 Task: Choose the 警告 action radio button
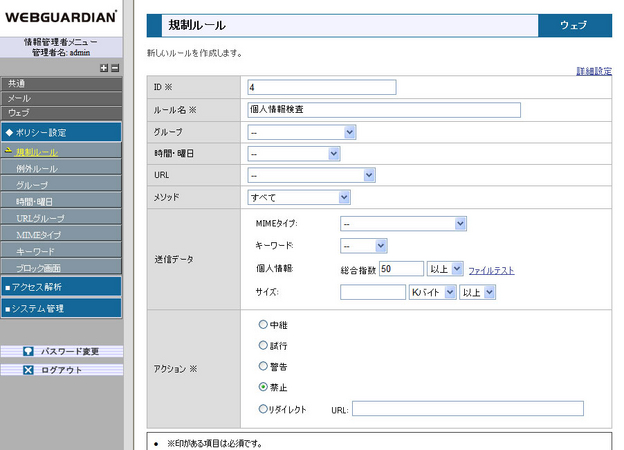point(264,366)
